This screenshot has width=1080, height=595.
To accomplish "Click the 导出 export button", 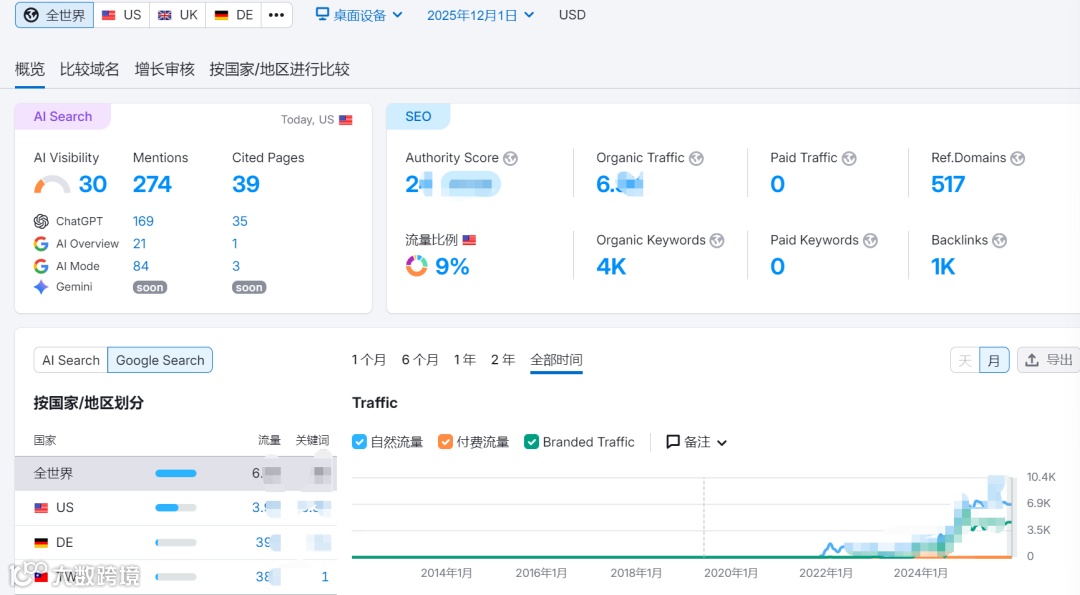I will [1048, 360].
